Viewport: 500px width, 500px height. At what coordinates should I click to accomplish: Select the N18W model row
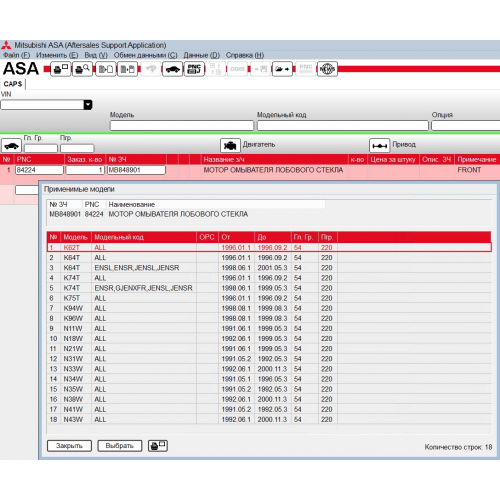point(269,338)
